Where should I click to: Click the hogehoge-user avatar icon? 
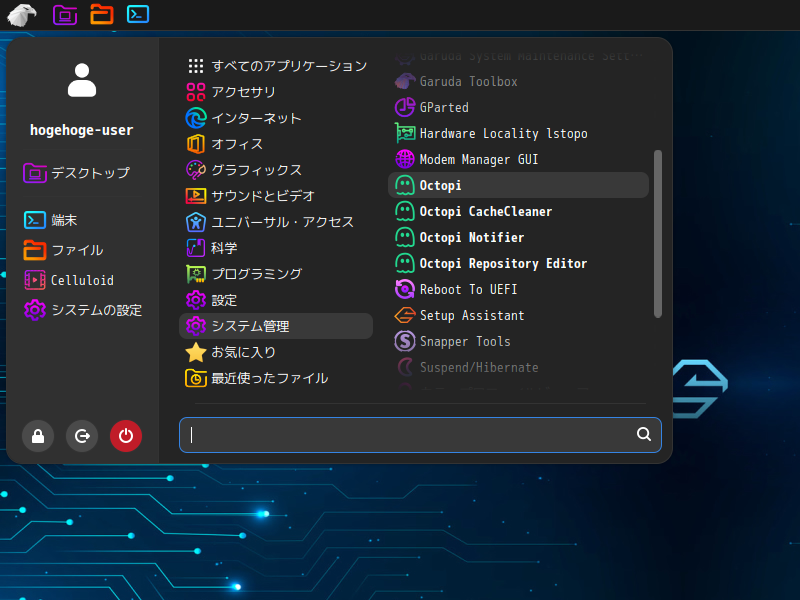point(82,80)
